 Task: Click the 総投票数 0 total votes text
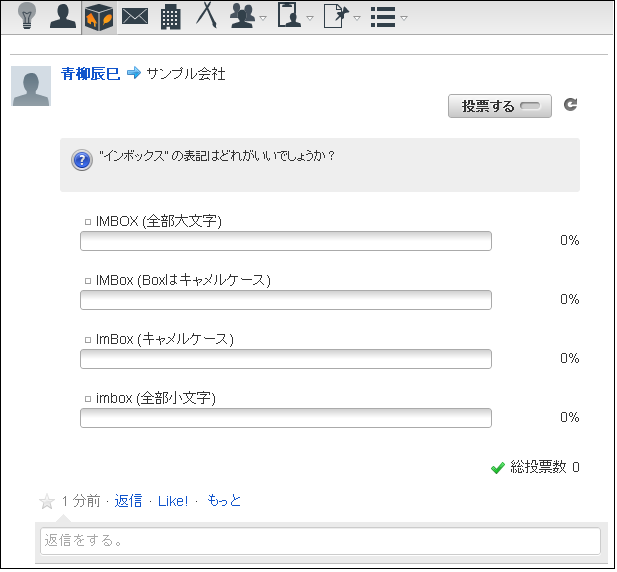click(x=546, y=468)
